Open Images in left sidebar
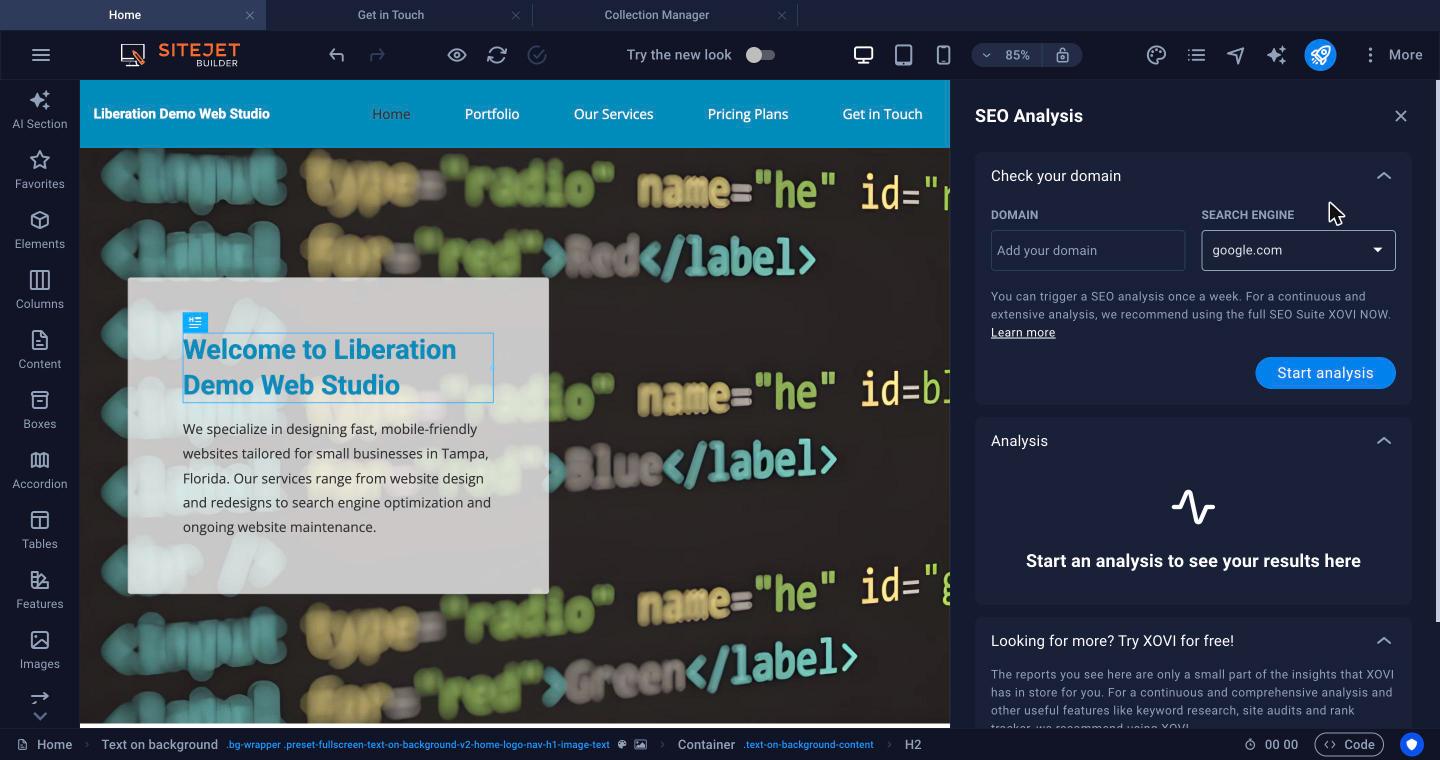 (40, 650)
